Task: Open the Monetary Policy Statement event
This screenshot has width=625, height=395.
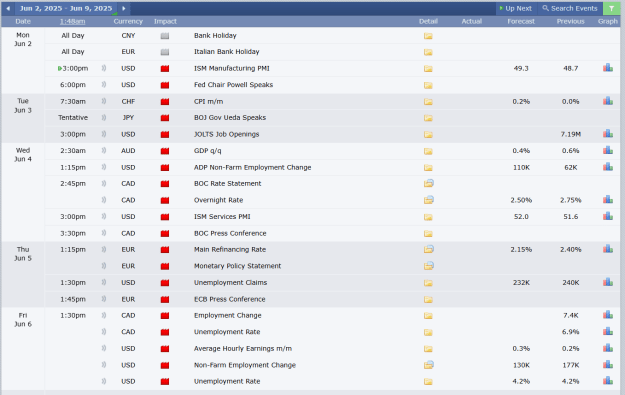Action: (x=237, y=266)
